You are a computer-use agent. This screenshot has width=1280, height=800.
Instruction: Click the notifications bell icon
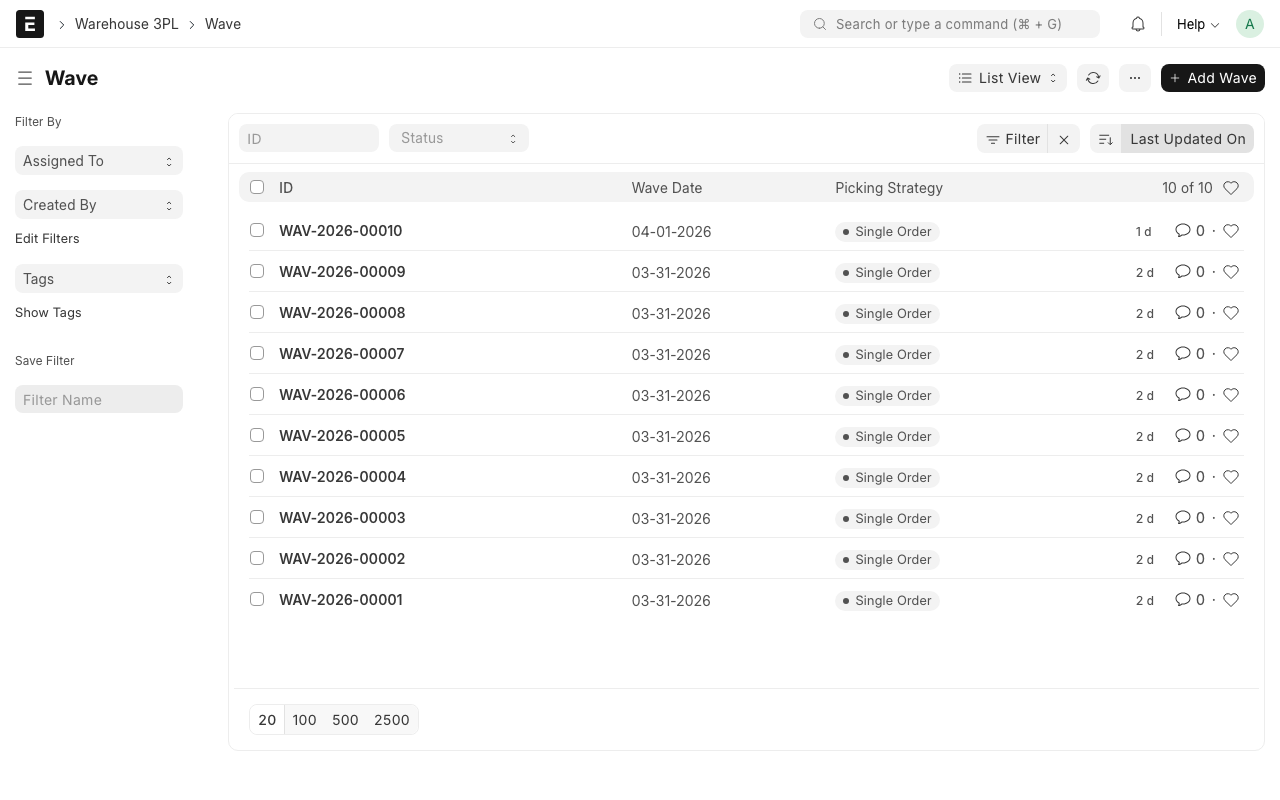click(1138, 24)
